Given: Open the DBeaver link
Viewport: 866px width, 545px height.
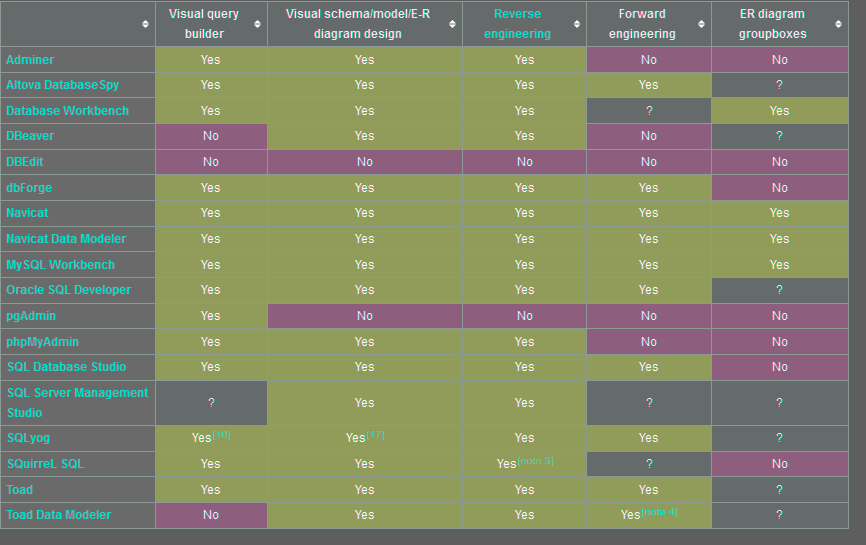Looking at the screenshot, I should coord(30,136).
